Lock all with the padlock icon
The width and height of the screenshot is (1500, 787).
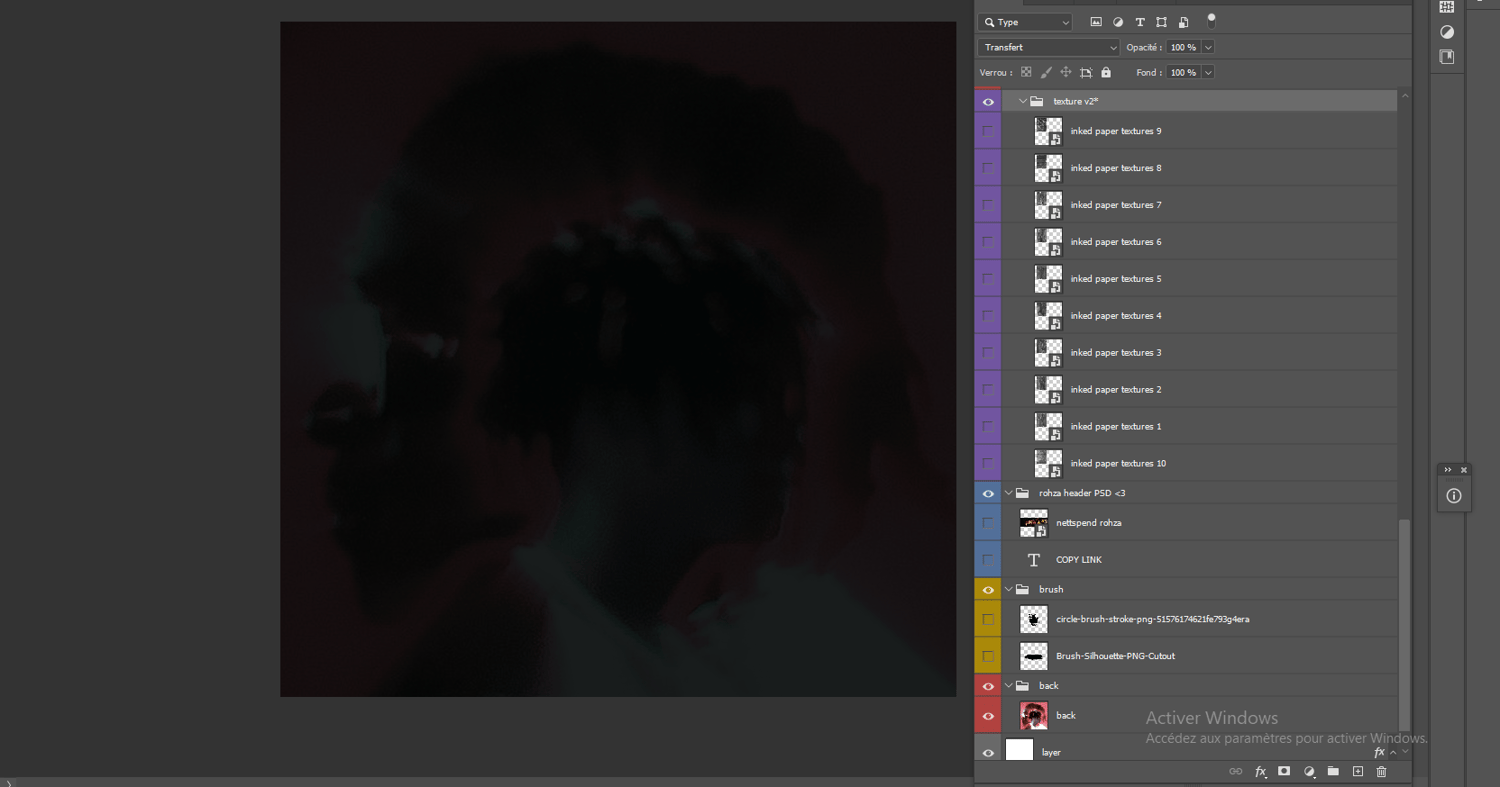pyautogui.click(x=1106, y=72)
